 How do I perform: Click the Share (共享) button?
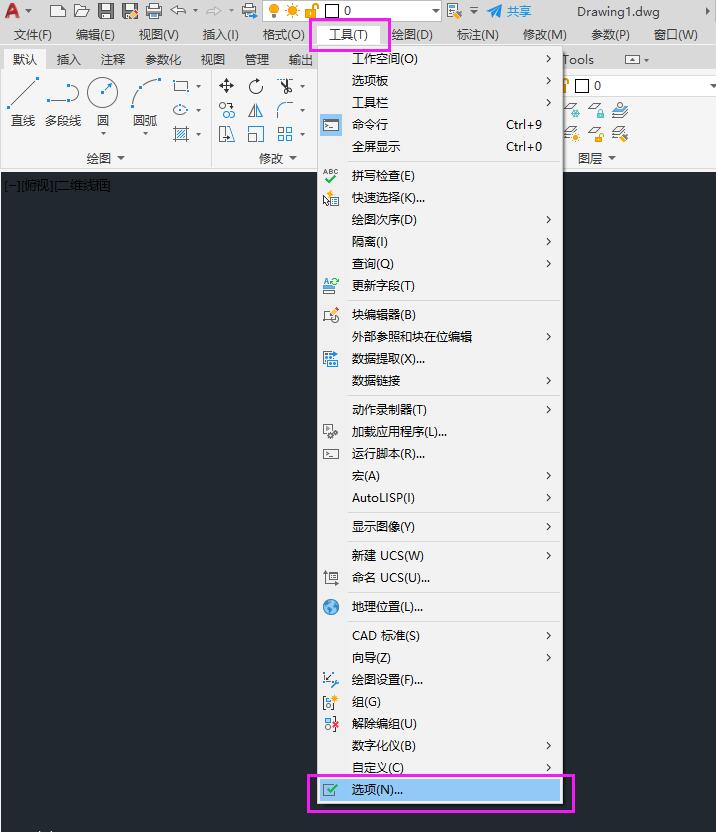(x=509, y=11)
